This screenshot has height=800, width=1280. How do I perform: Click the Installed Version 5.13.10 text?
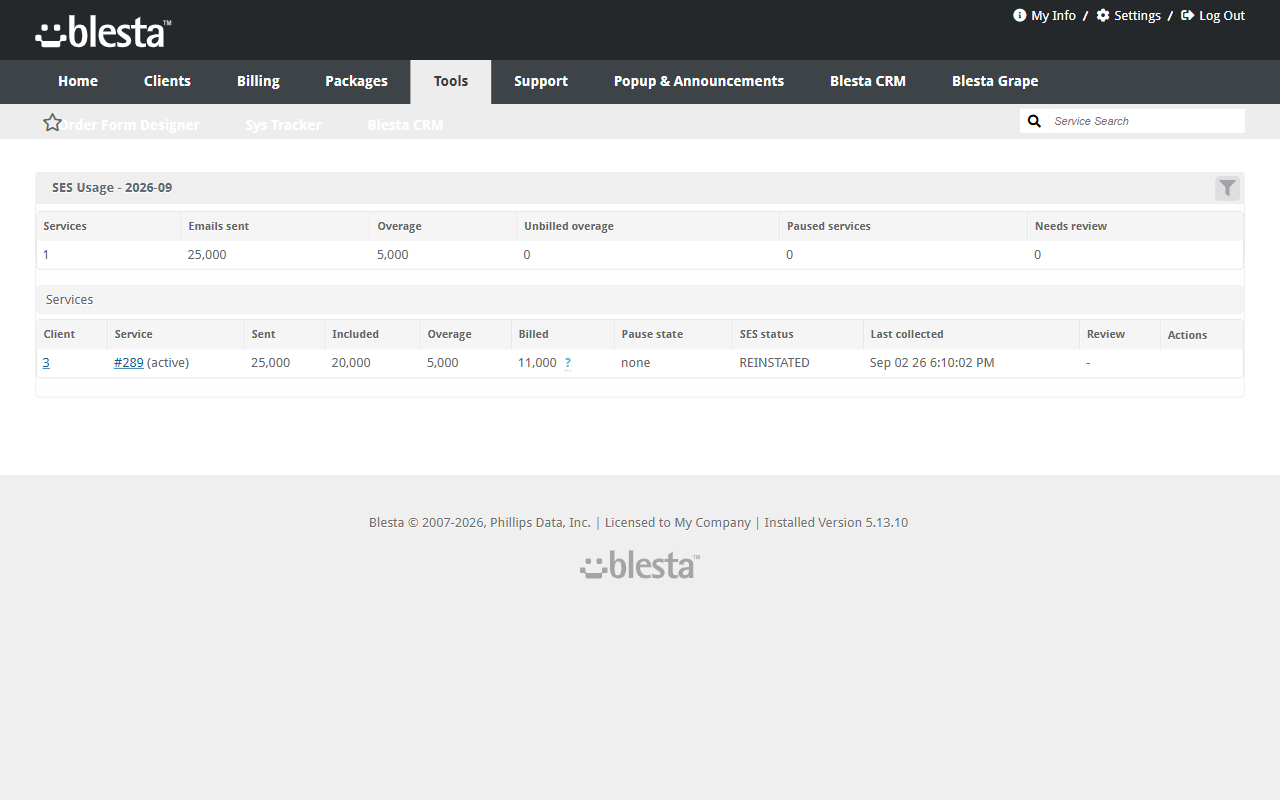pyautogui.click(x=836, y=522)
